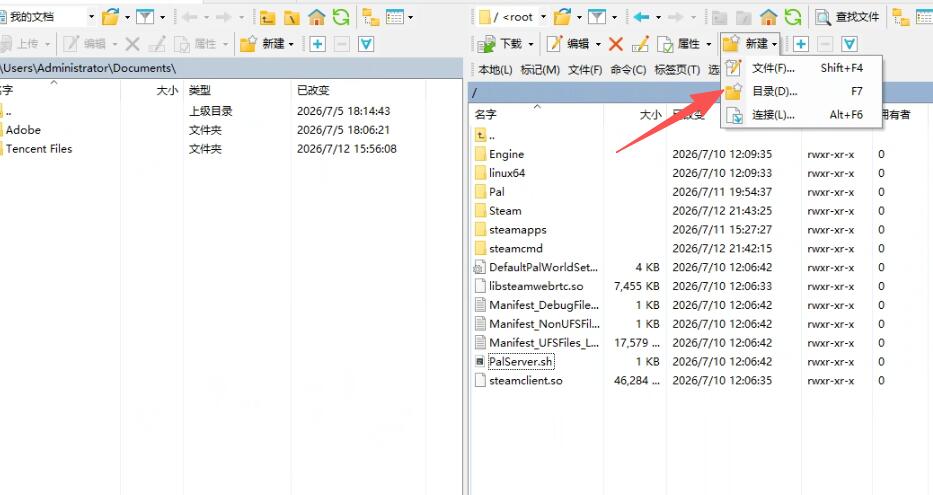Click the local panel refresh icon
This screenshot has height=495, width=933.
tap(341, 17)
